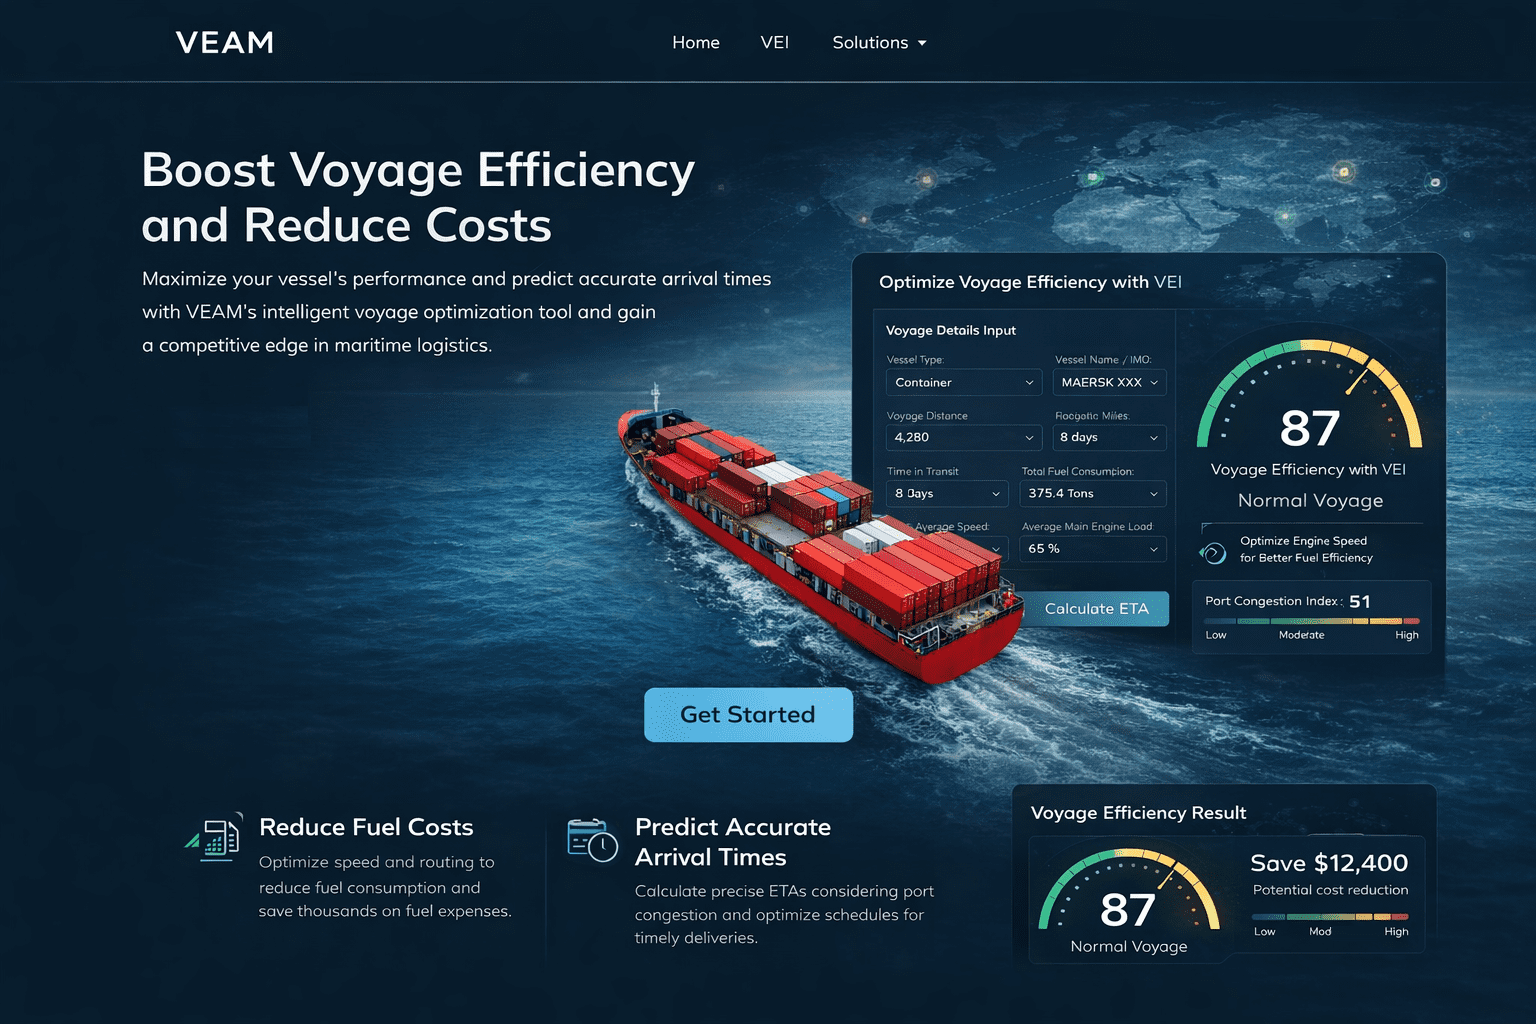Viewport: 1536px width, 1024px height.
Task: Expand the Average Main Engine Load dropdown
Action: pos(1092,549)
